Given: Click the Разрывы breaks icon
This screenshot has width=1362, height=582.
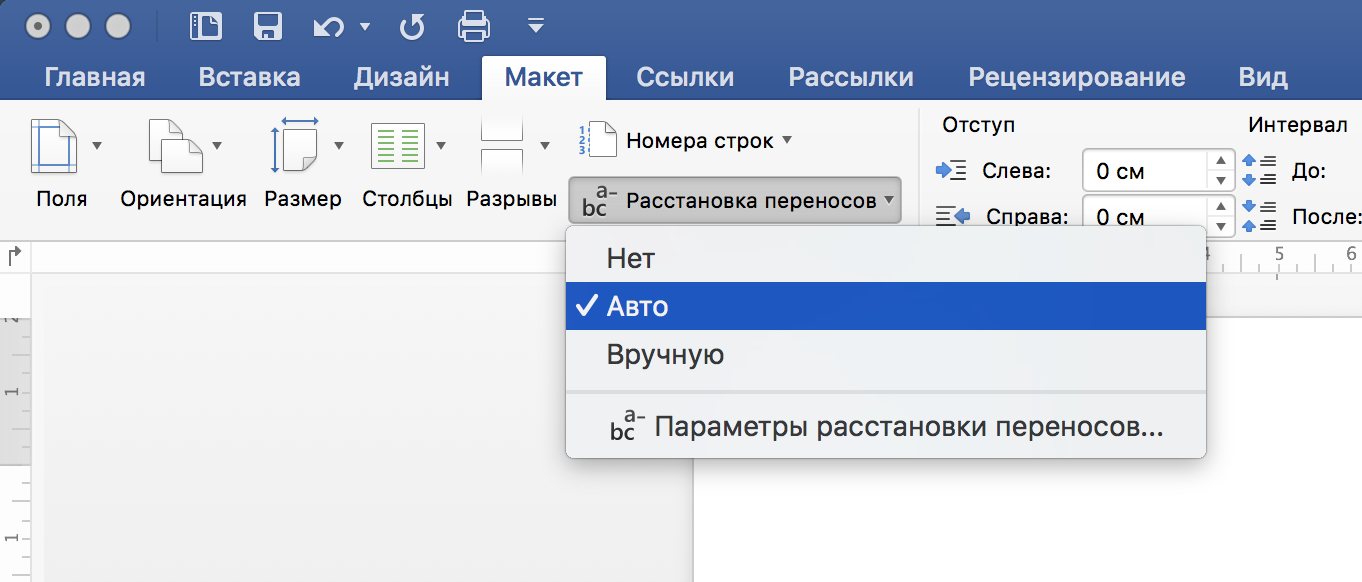Looking at the screenshot, I should click(x=503, y=146).
